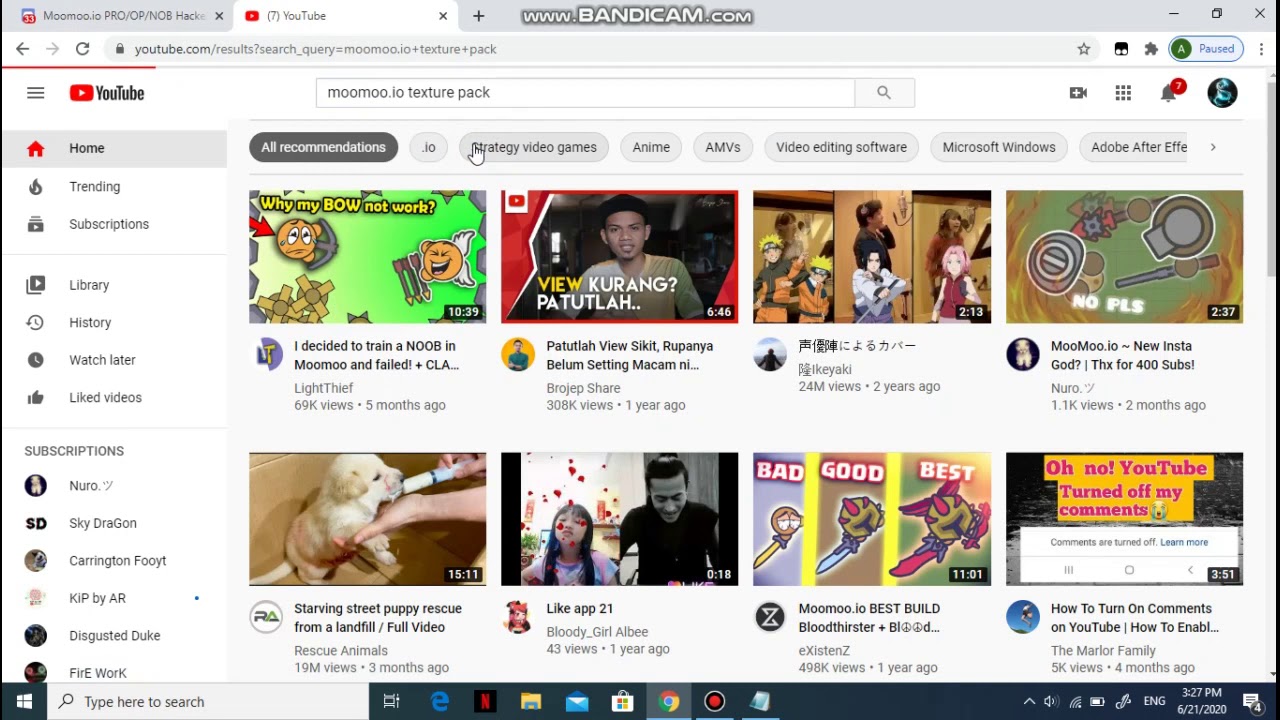Viewport: 1280px width, 720px height.
Task: Open 'I decided to train a NOOB' video title
Action: [x=376, y=355]
